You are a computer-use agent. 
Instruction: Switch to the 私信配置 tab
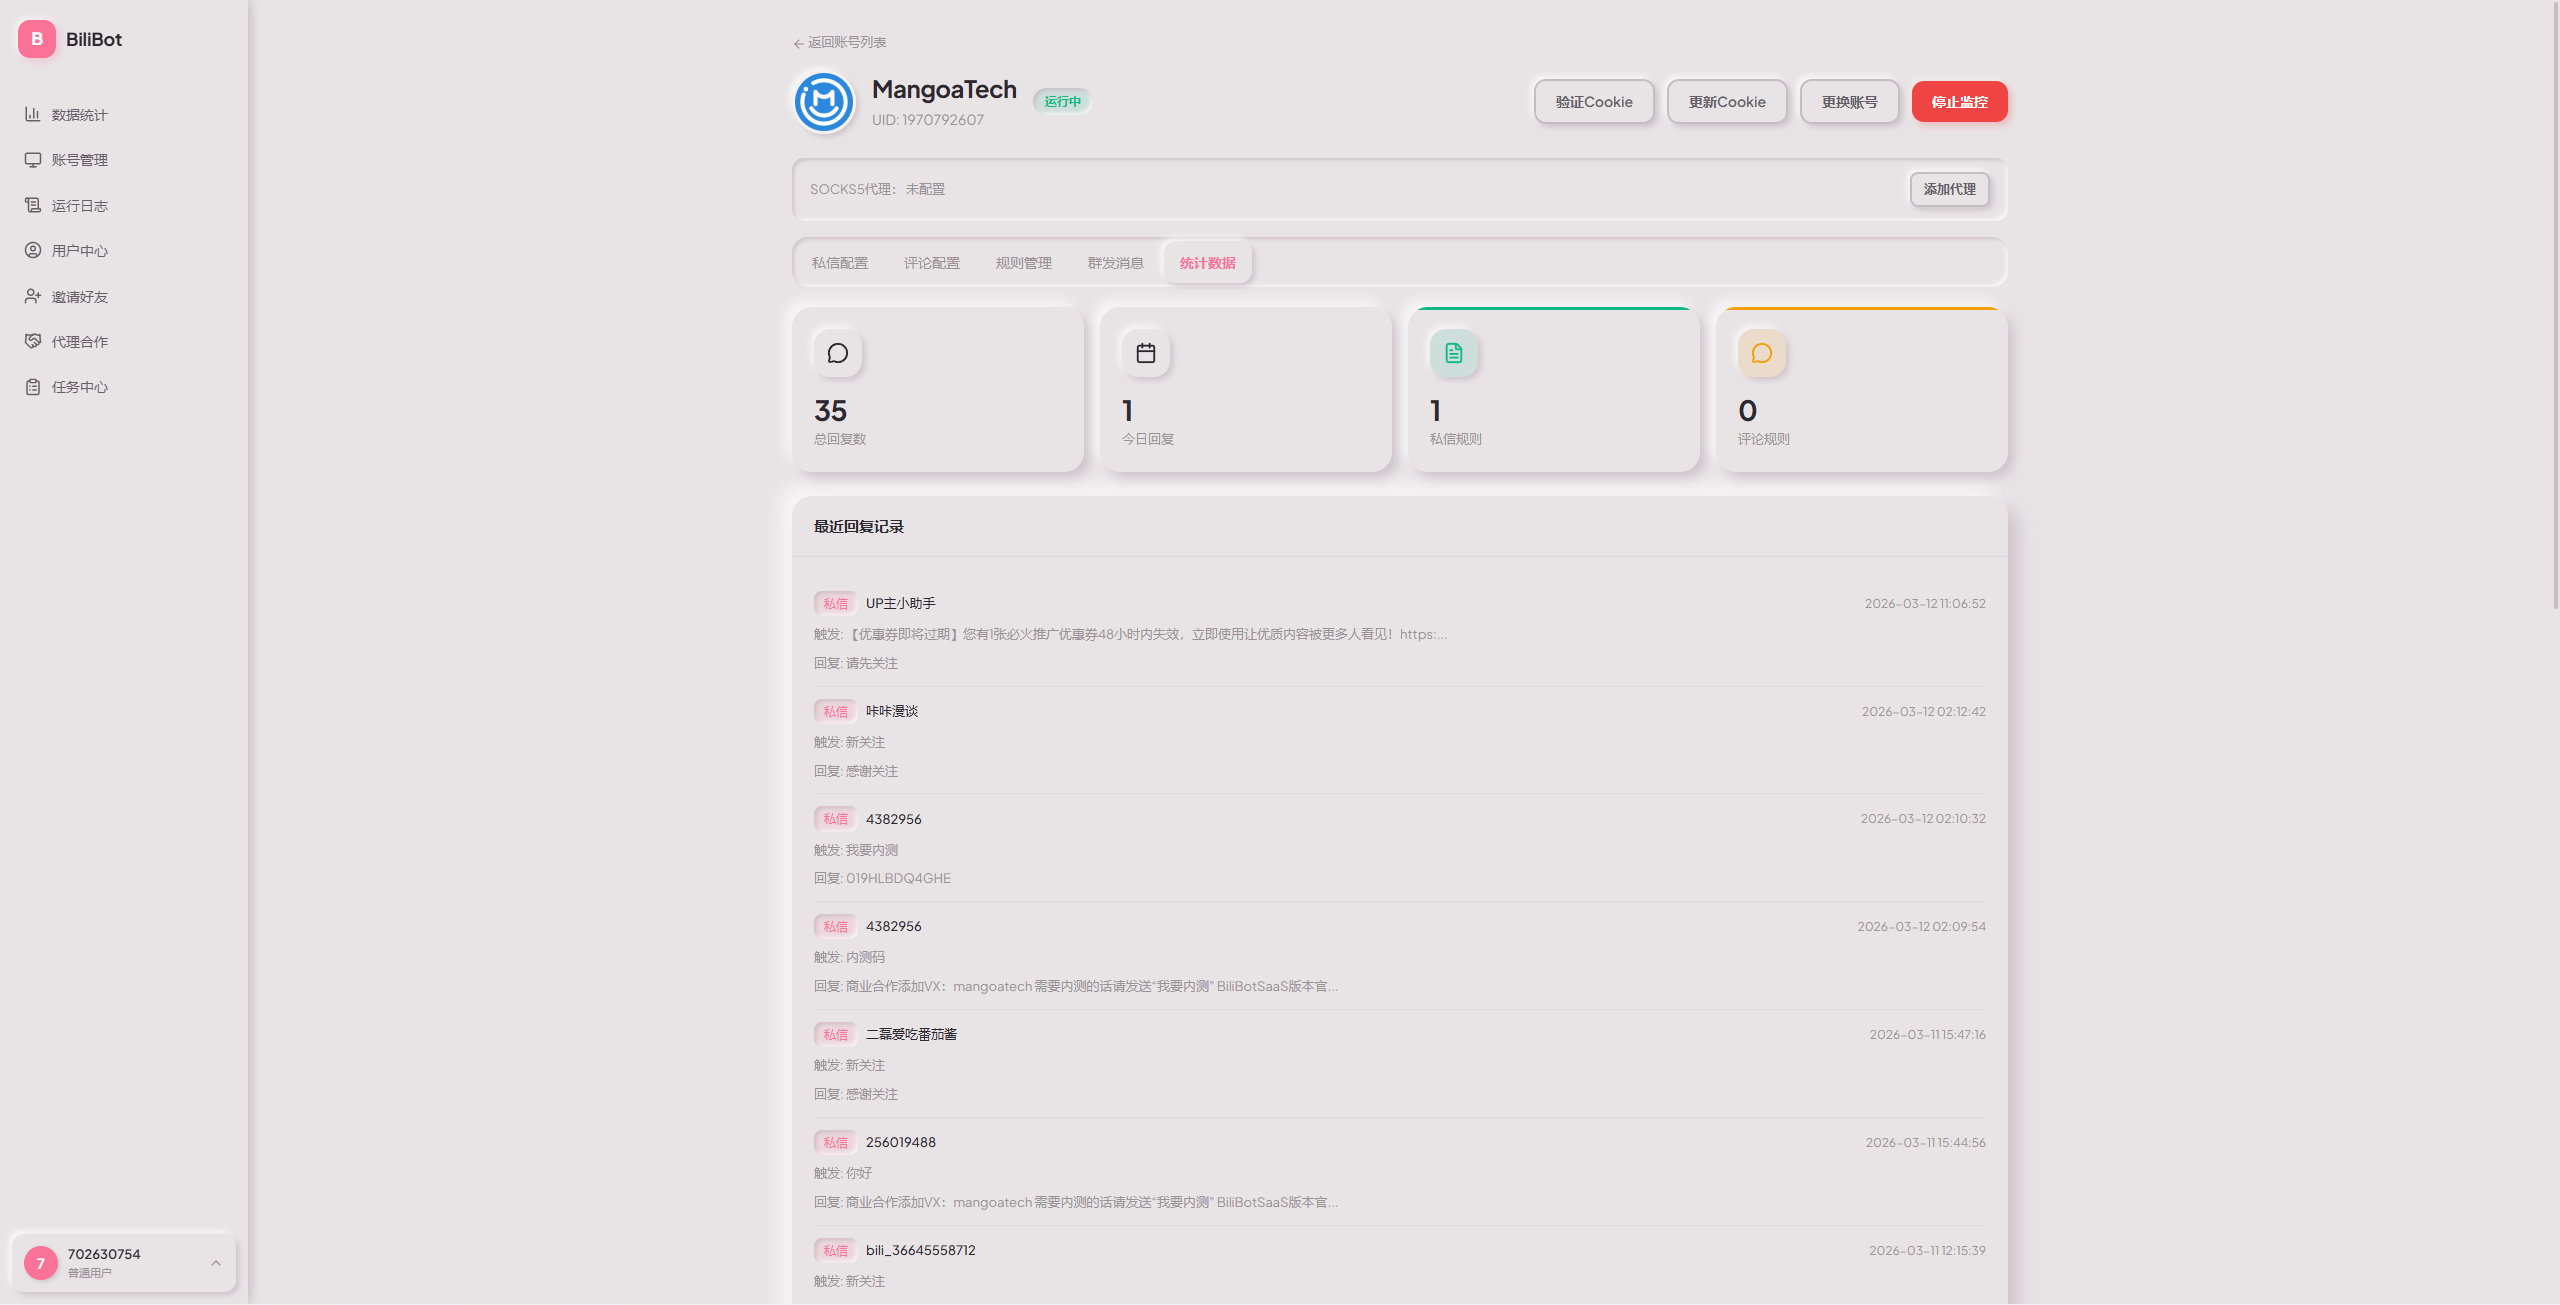[x=840, y=262]
